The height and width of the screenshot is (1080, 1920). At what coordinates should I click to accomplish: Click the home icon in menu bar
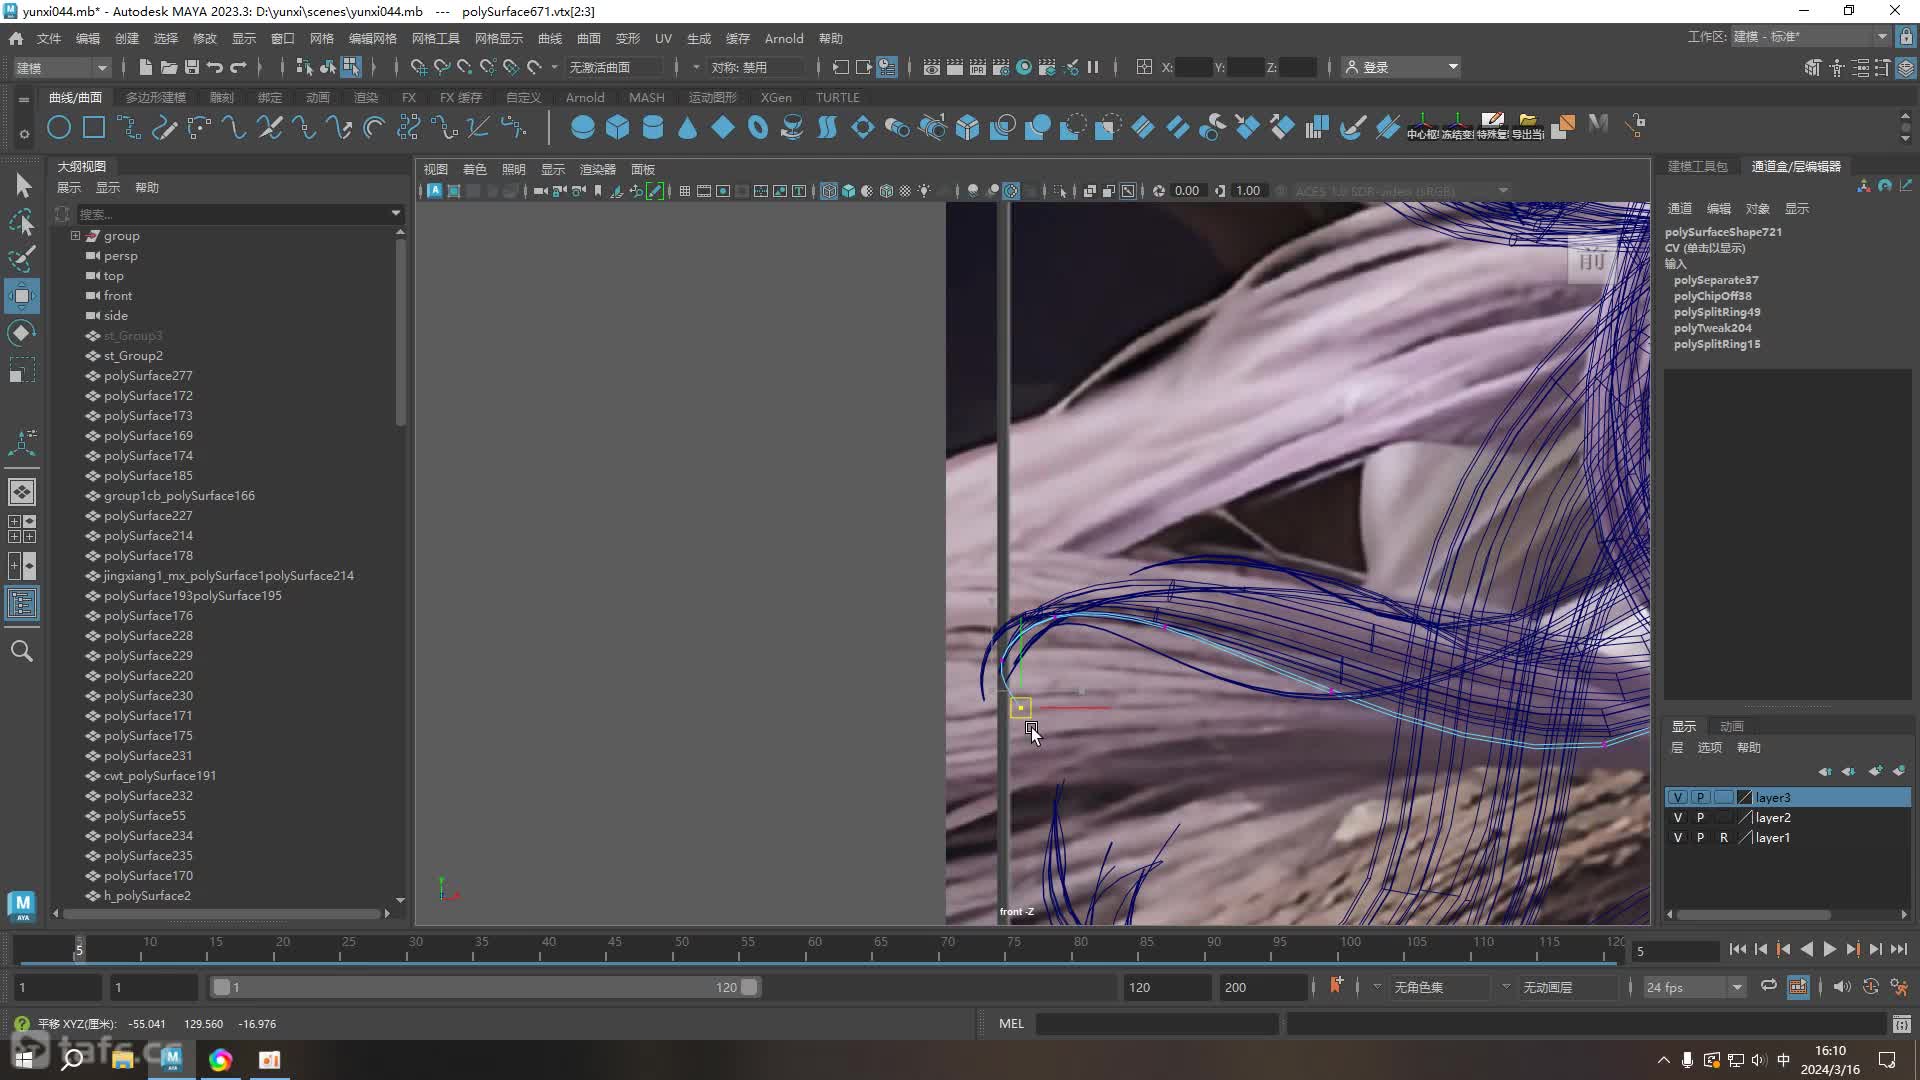16,38
